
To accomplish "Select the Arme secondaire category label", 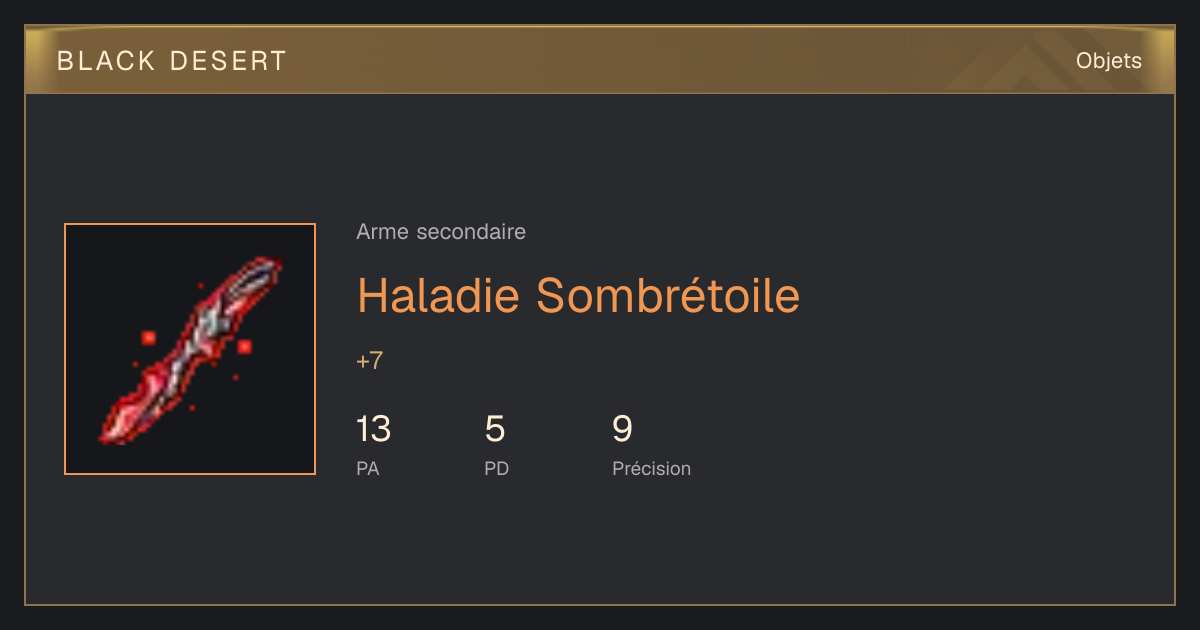I will [441, 232].
